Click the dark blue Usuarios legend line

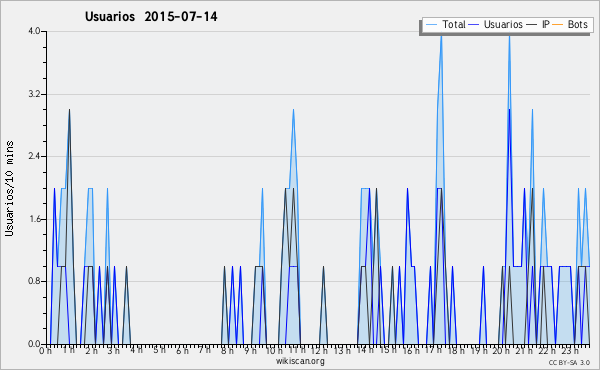[x=474, y=25]
